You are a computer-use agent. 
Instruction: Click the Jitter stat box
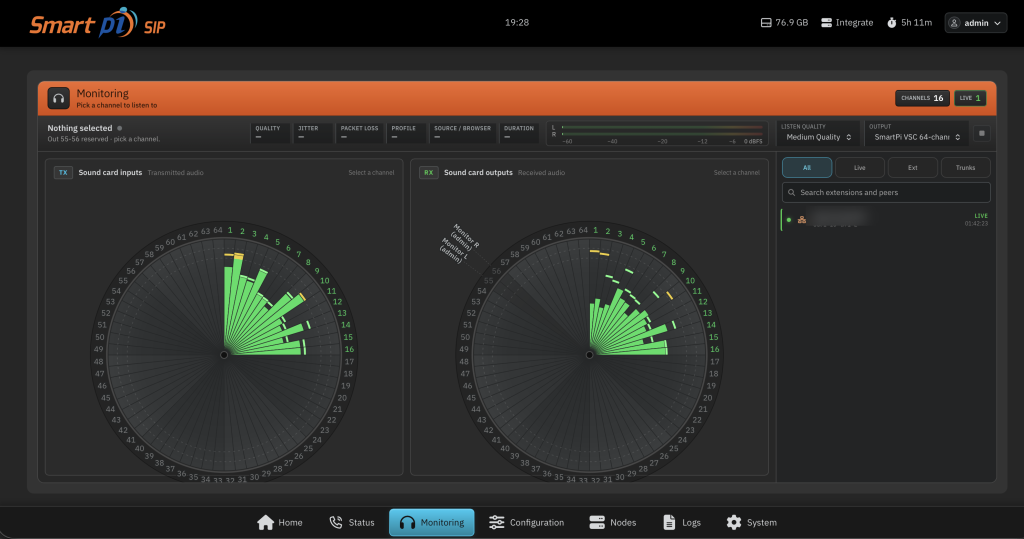point(312,133)
